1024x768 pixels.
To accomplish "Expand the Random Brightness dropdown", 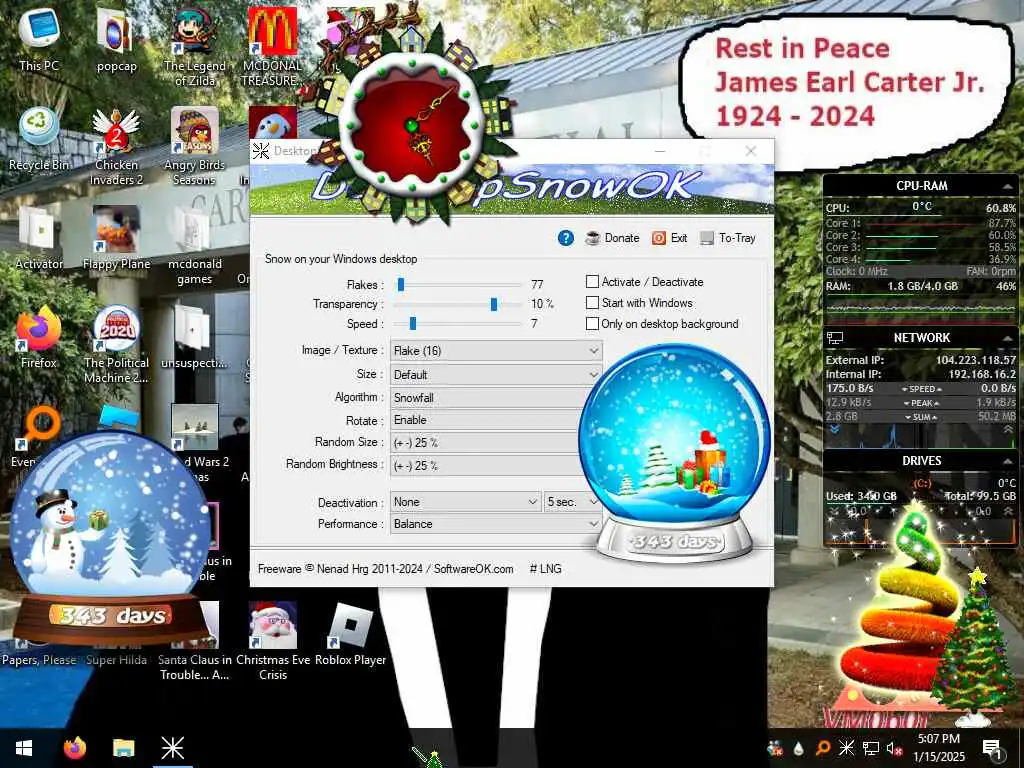I will (x=487, y=465).
